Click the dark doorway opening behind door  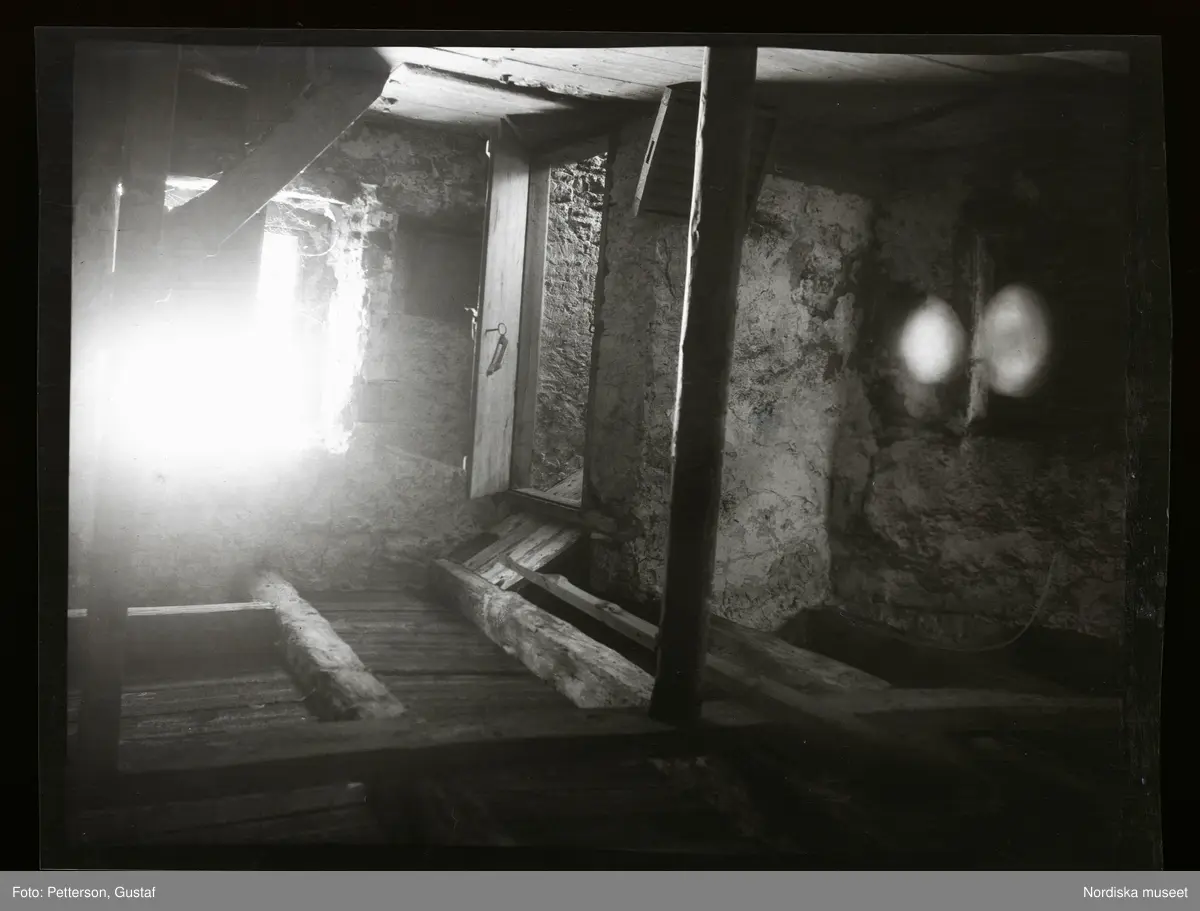567,320
